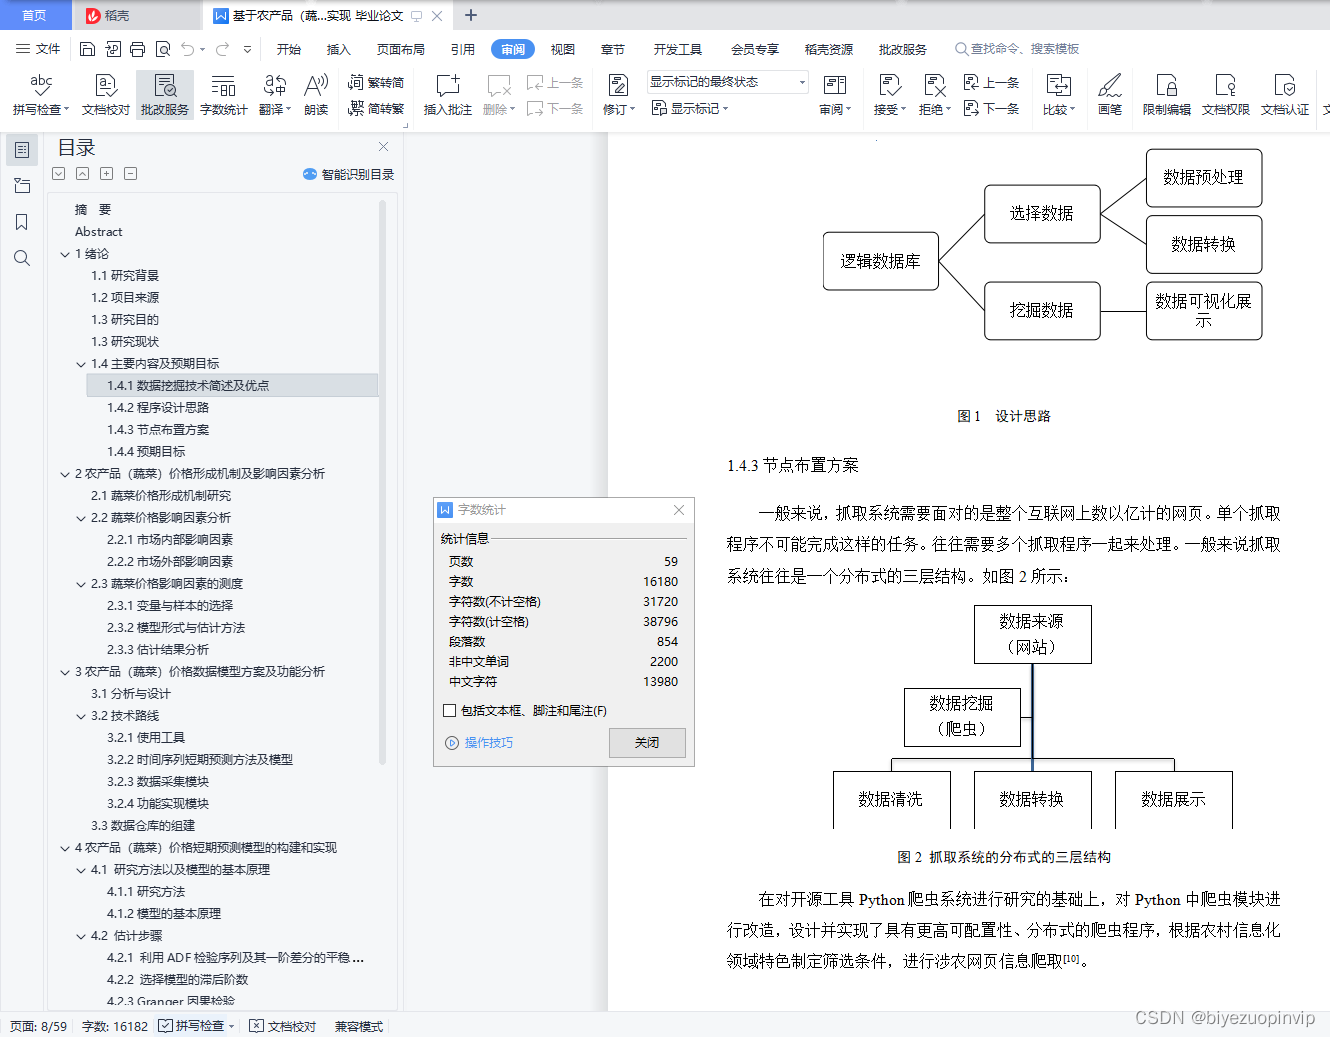Close the 目录 outline panel
The height and width of the screenshot is (1037, 1330).
(383, 147)
